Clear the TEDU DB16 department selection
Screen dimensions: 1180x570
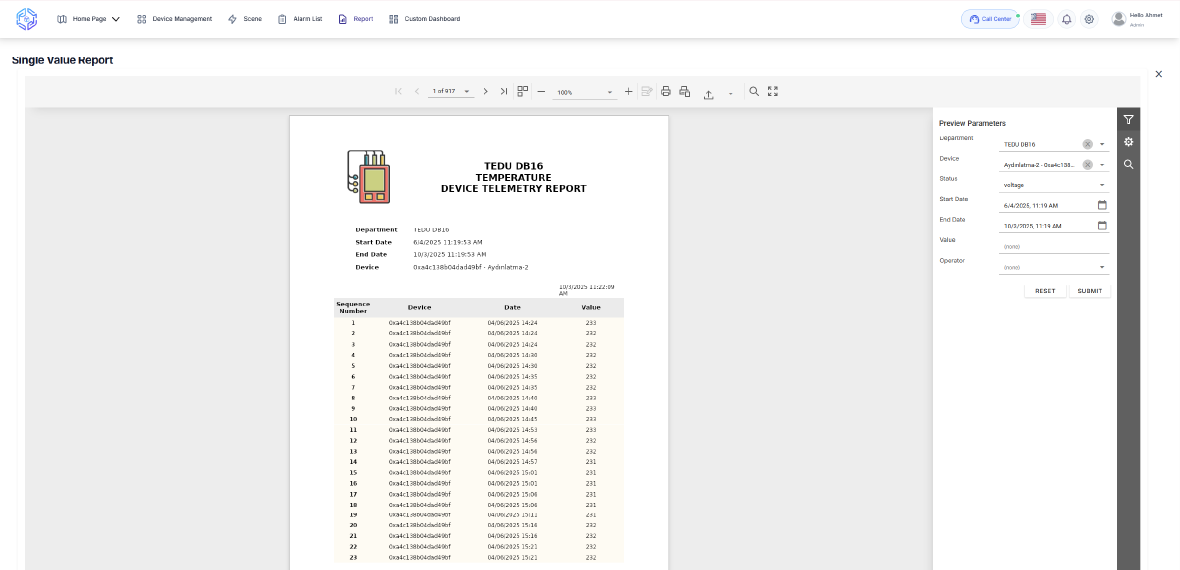[x=1087, y=144]
